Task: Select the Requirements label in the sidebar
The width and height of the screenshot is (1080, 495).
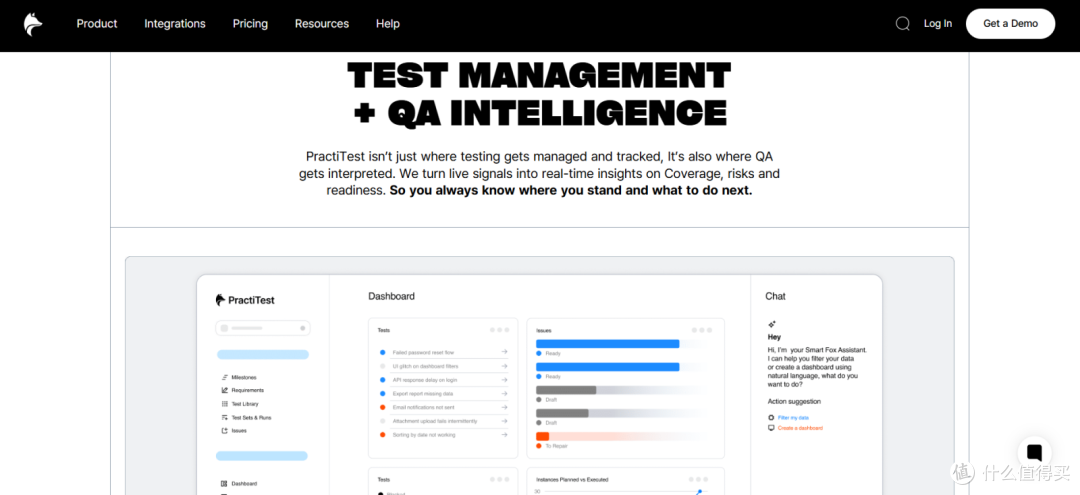Action: tap(247, 390)
